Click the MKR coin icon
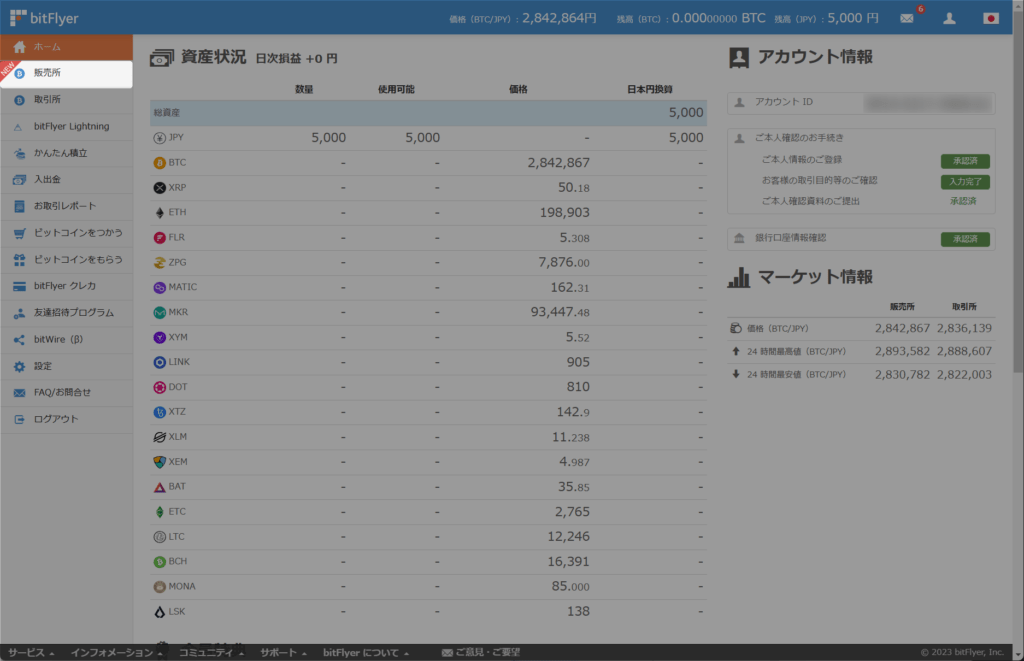Image resolution: width=1024 pixels, height=661 pixels. [159, 312]
